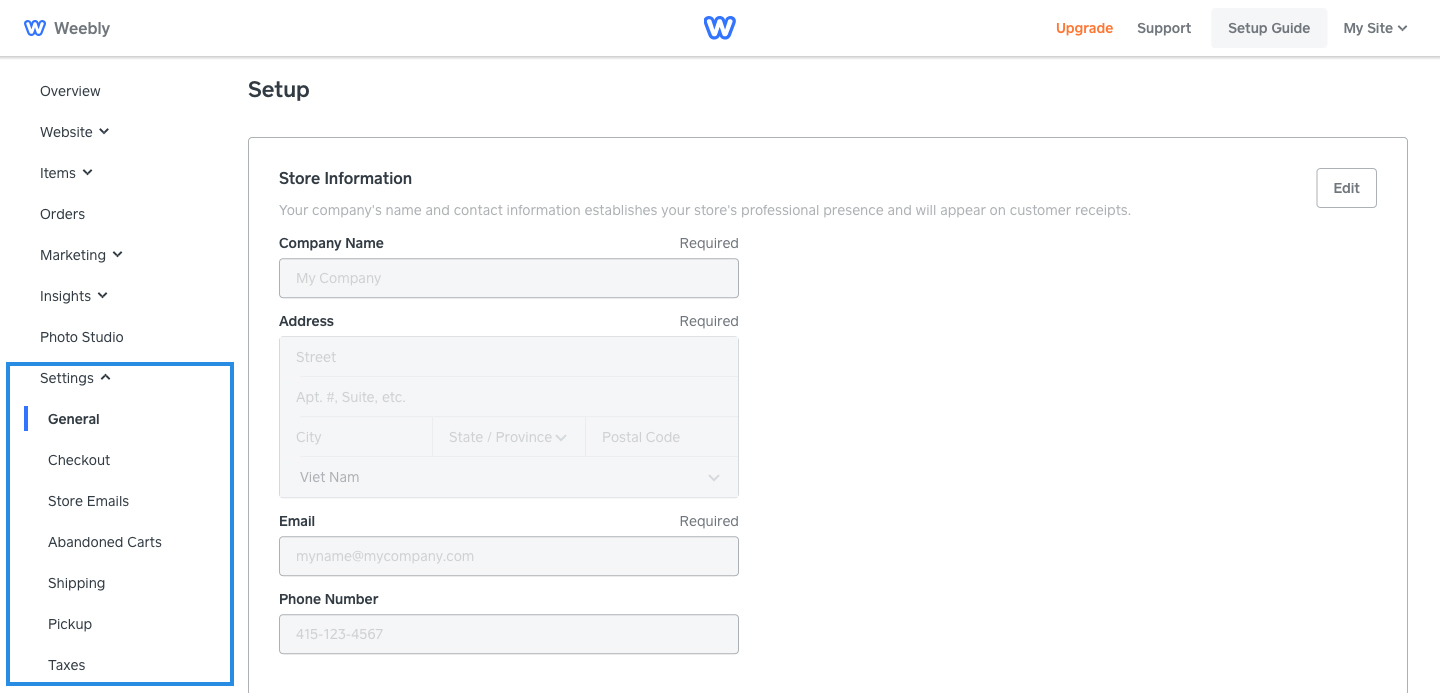Collapse the Settings menu
This screenshot has height=693, width=1440.
tap(74, 378)
